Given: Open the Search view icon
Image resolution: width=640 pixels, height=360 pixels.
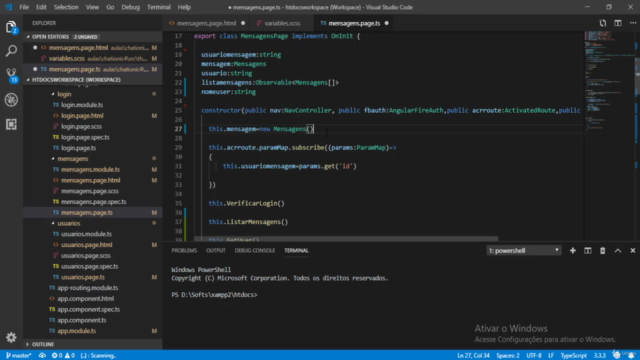Looking at the screenshot, I should [11, 51].
